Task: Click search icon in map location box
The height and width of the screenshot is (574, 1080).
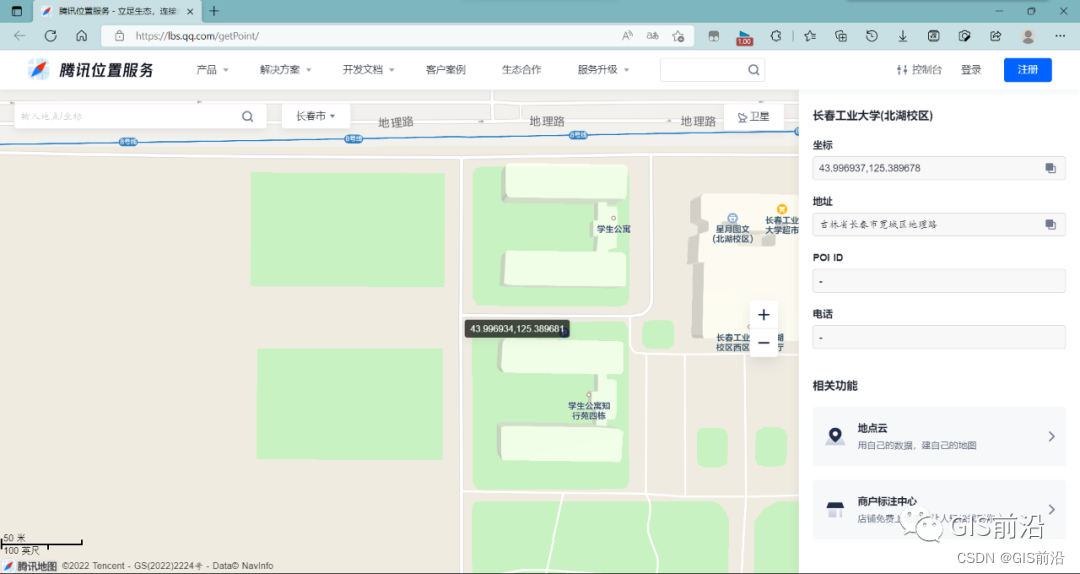Action: tap(247, 116)
